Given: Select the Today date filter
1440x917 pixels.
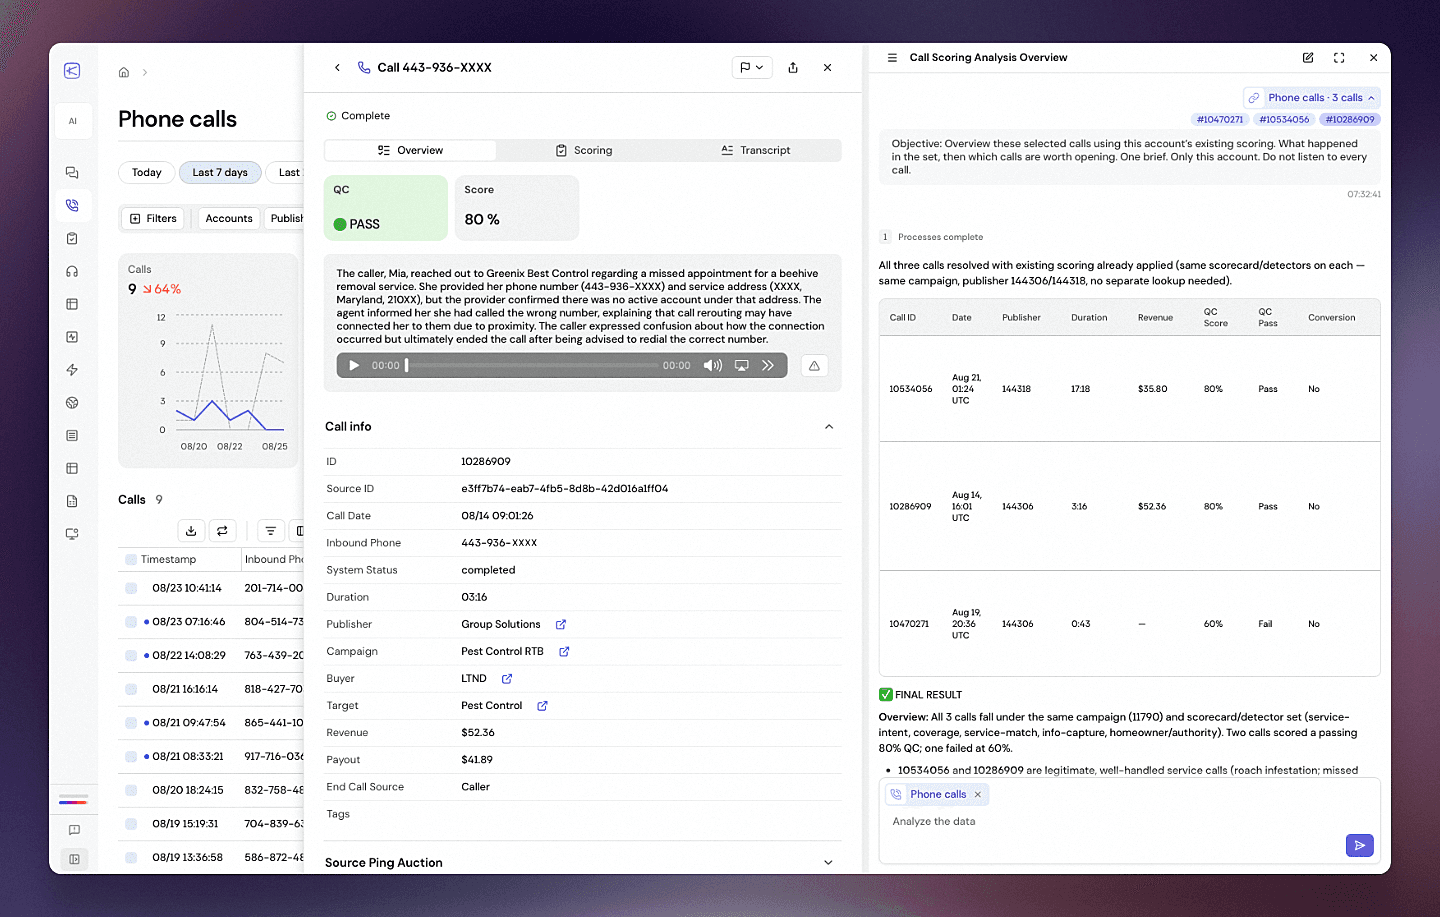Looking at the screenshot, I should click(146, 173).
